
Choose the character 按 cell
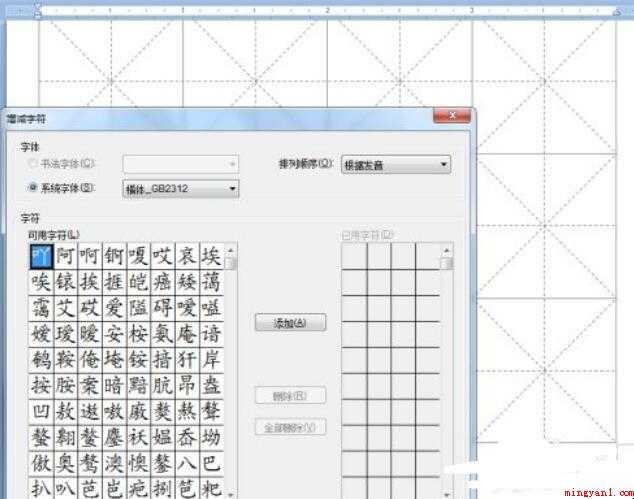click(41, 386)
